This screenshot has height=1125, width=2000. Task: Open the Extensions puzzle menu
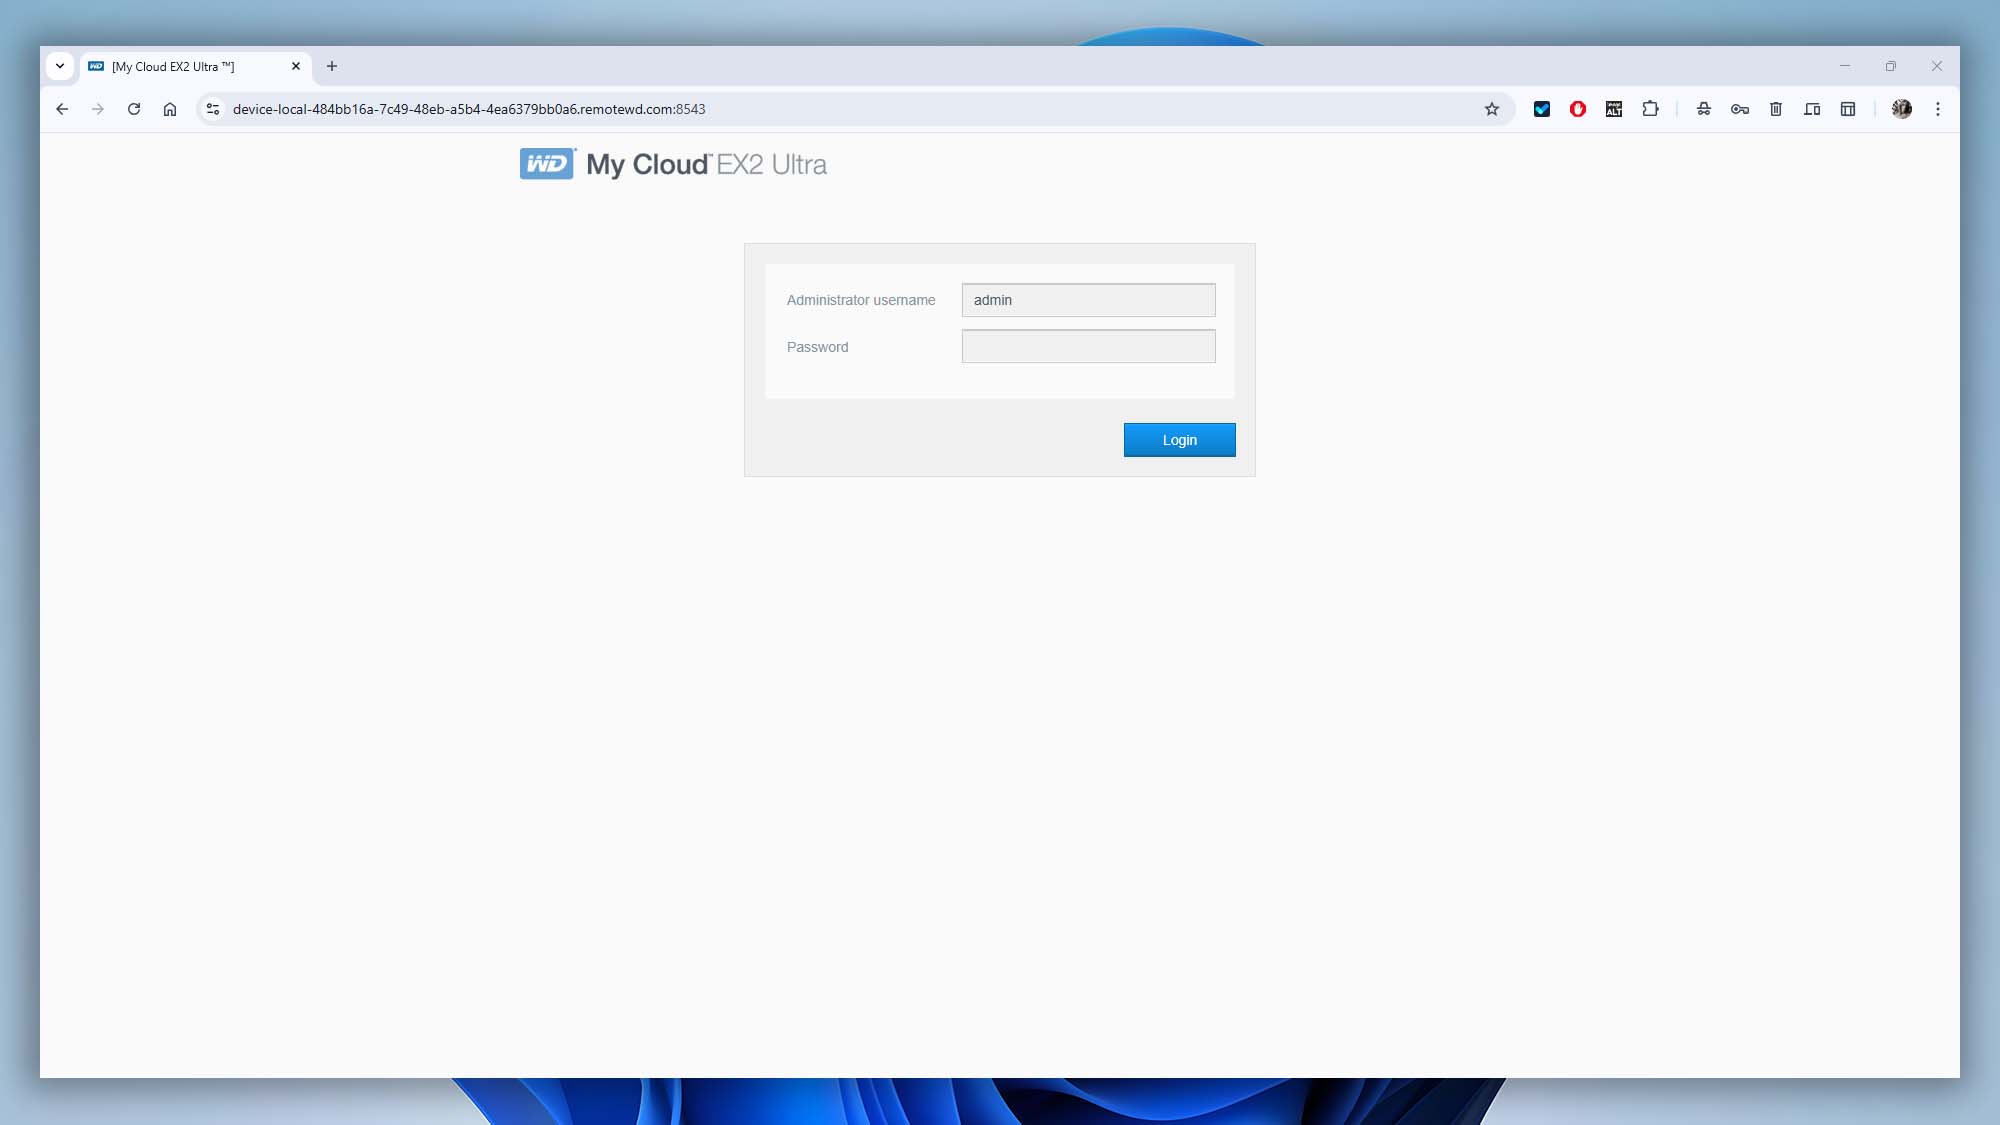point(1651,109)
